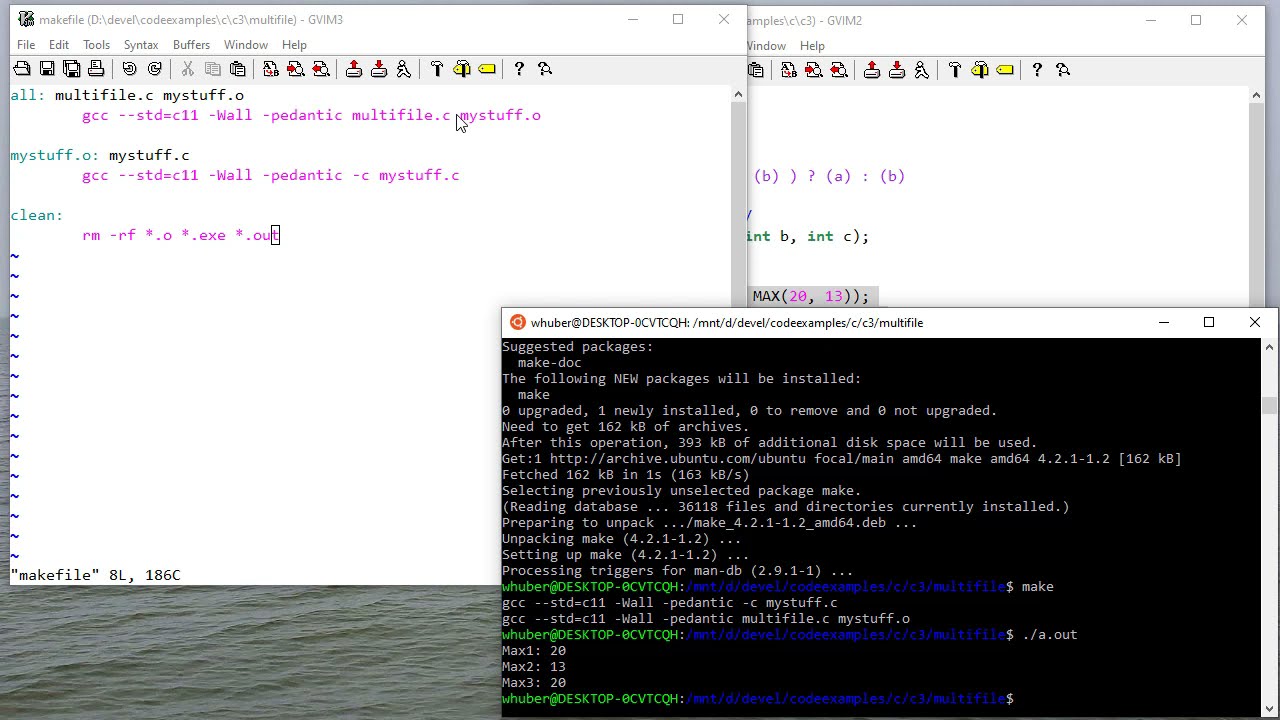The width and height of the screenshot is (1280, 720).
Task: Print the makefile using GVIM3 printer icon
Action: [96, 69]
